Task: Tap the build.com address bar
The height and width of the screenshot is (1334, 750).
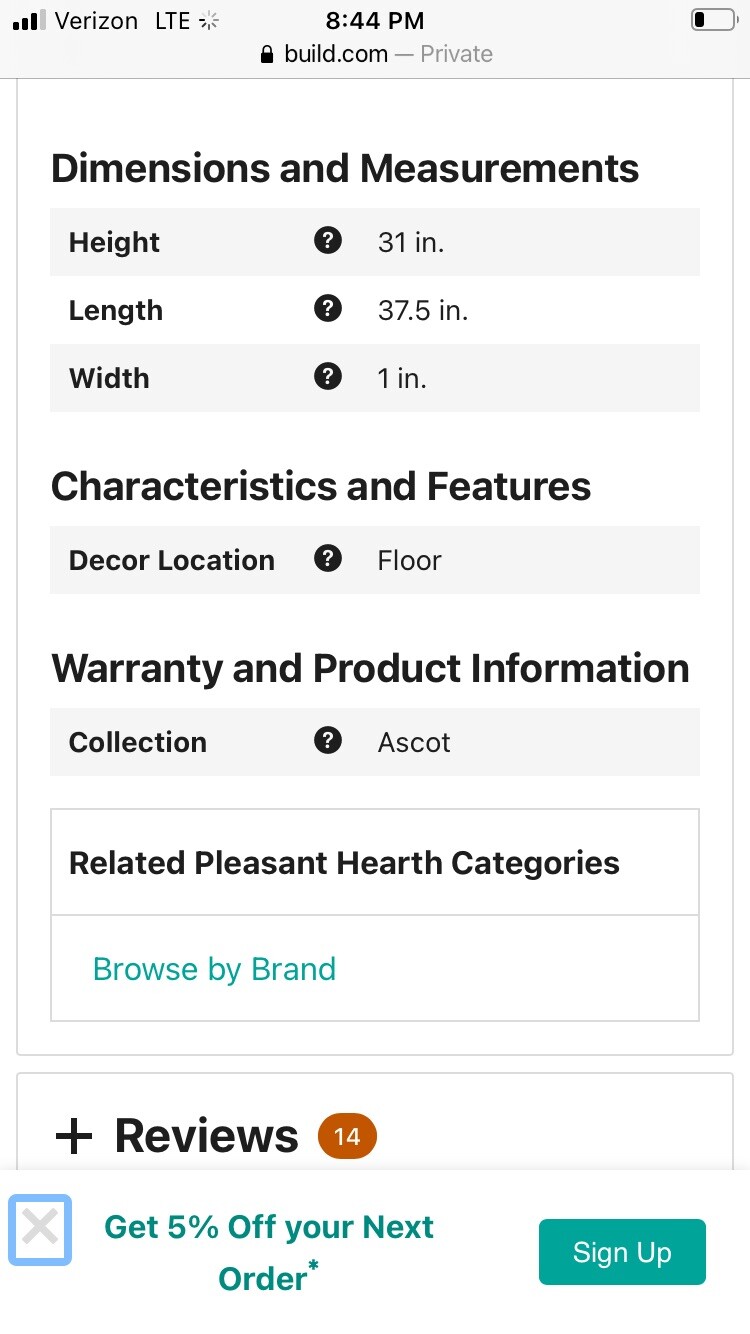Action: tap(376, 54)
